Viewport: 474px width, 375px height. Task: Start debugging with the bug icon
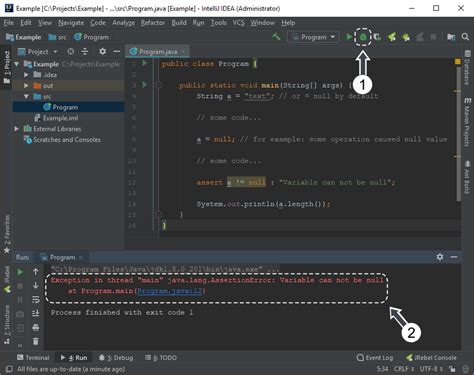point(363,37)
